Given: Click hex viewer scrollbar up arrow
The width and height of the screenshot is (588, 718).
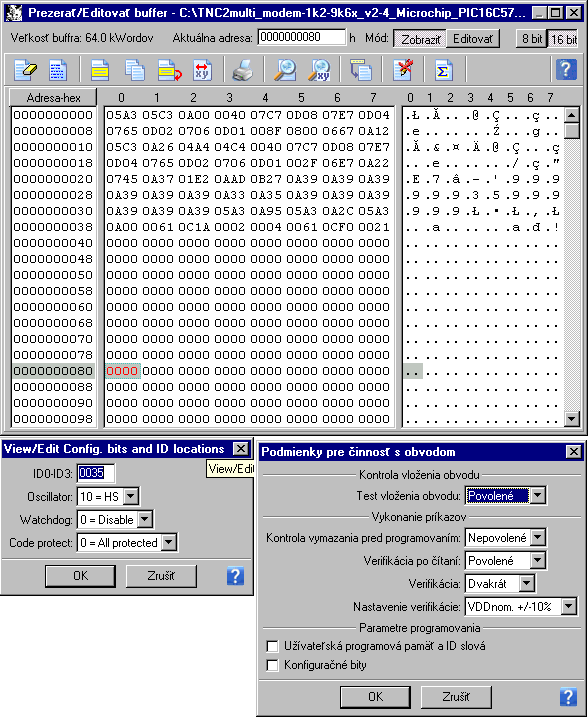Looking at the screenshot, I should 571,114.
